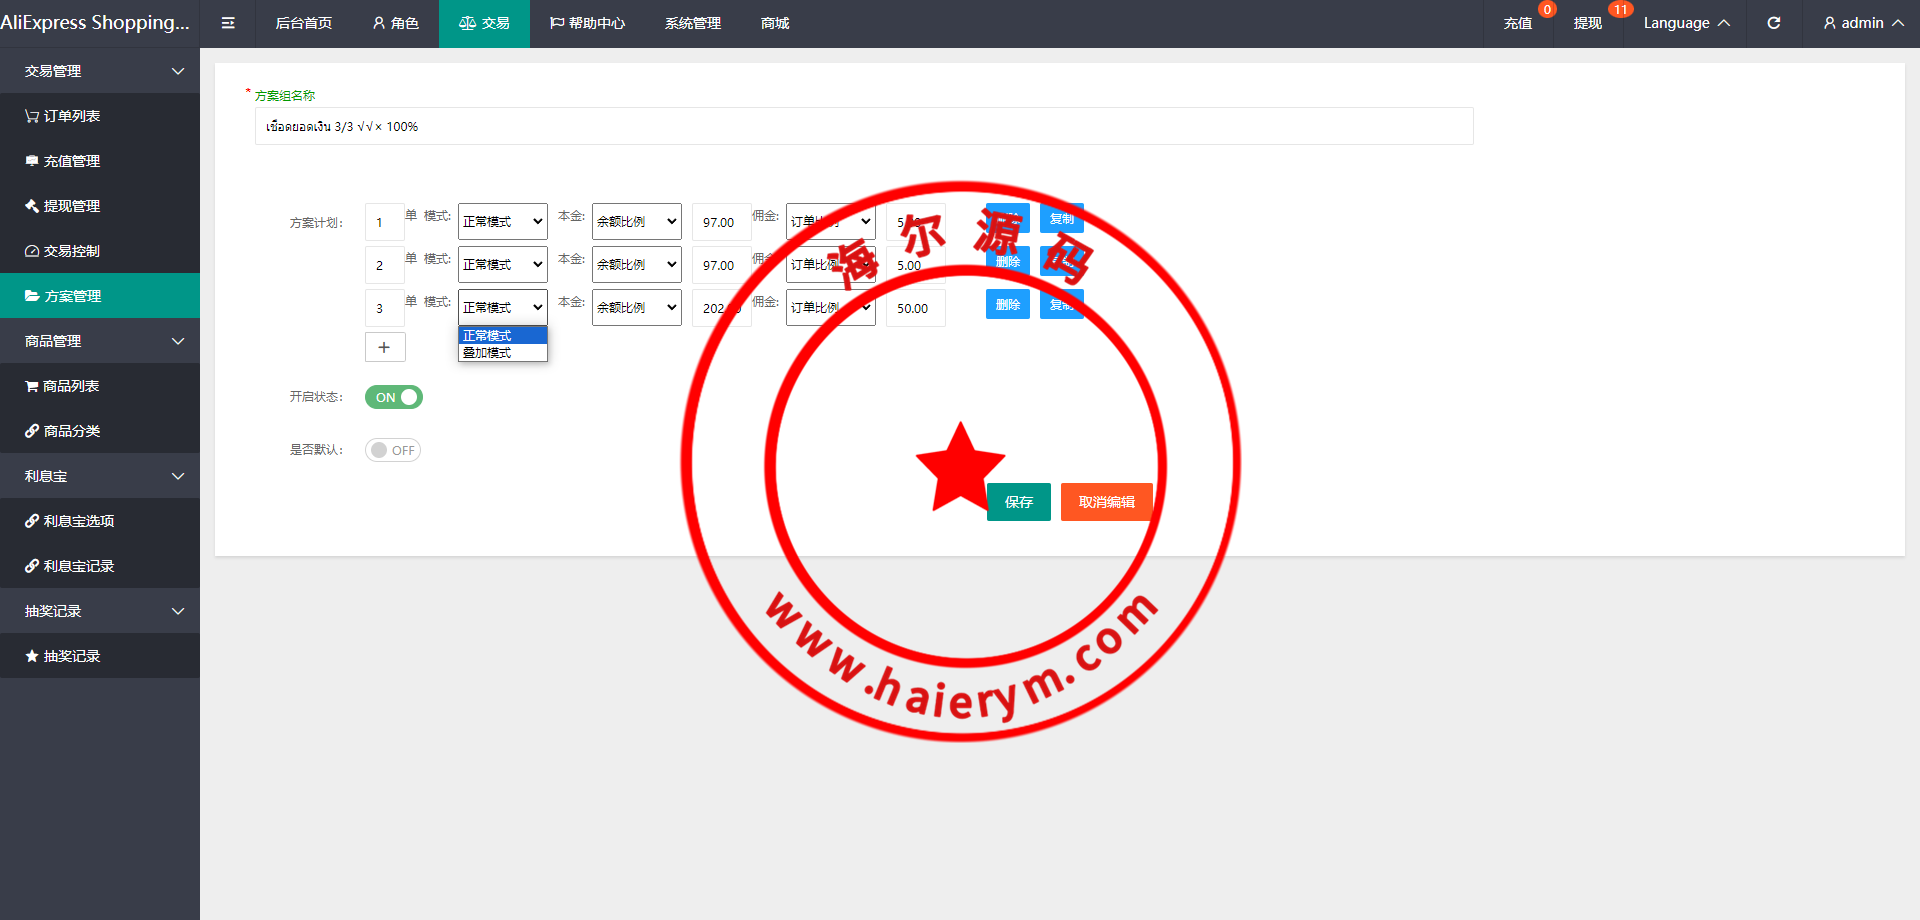Open the 系统管理 top menu
Image resolution: width=1920 pixels, height=920 pixels.
[x=692, y=23]
